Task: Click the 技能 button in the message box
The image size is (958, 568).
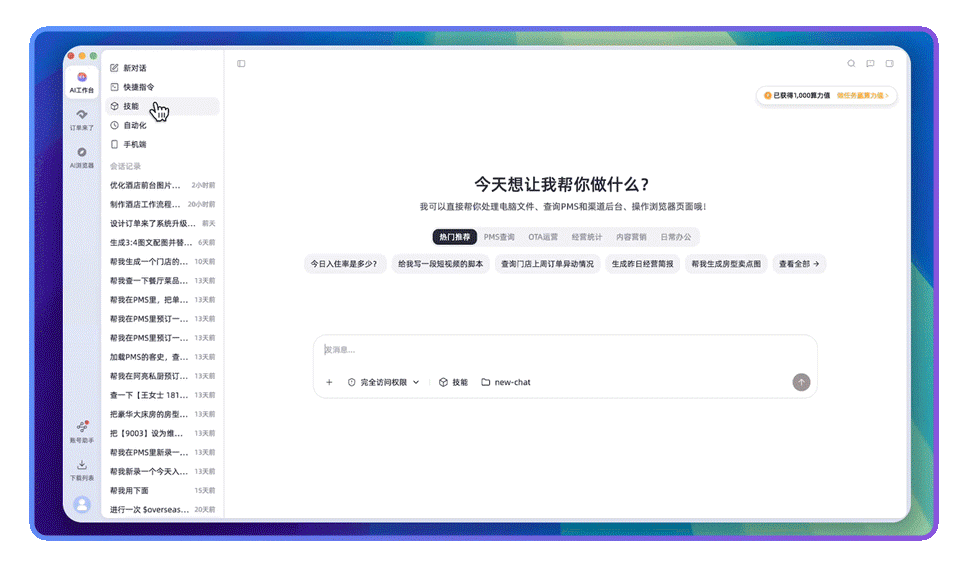Action: [x=453, y=382]
